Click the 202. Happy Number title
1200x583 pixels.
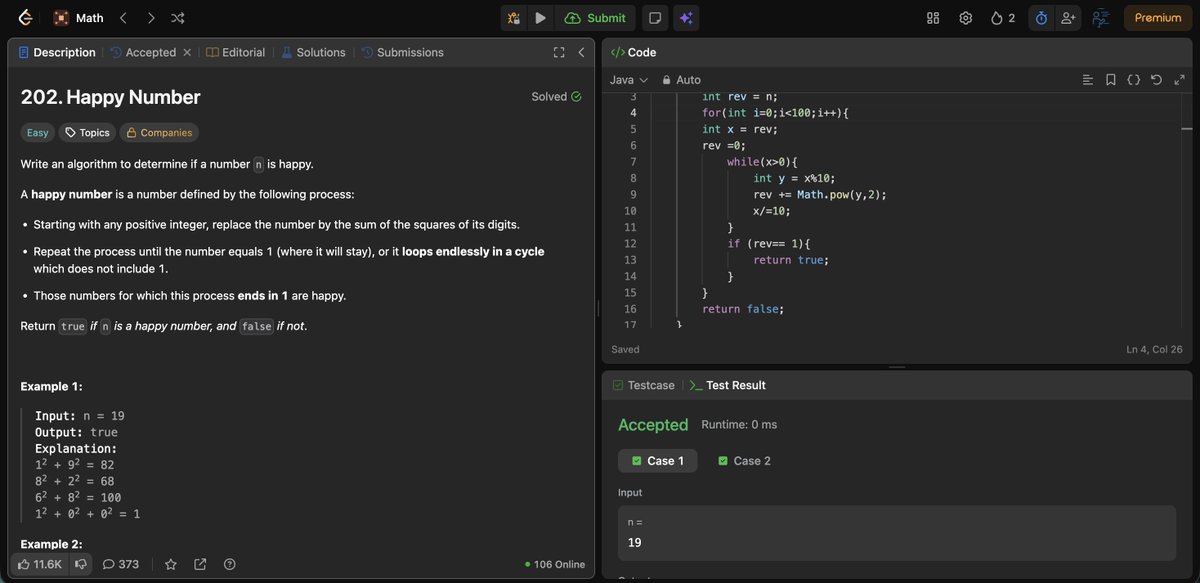click(110, 97)
